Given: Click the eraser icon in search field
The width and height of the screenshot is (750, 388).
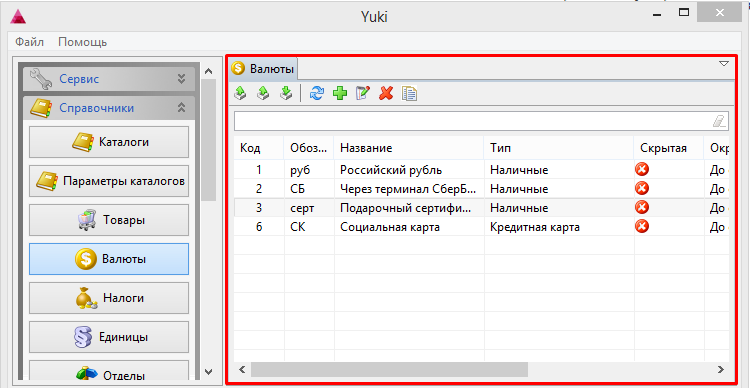Looking at the screenshot, I should [x=719, y=121].
